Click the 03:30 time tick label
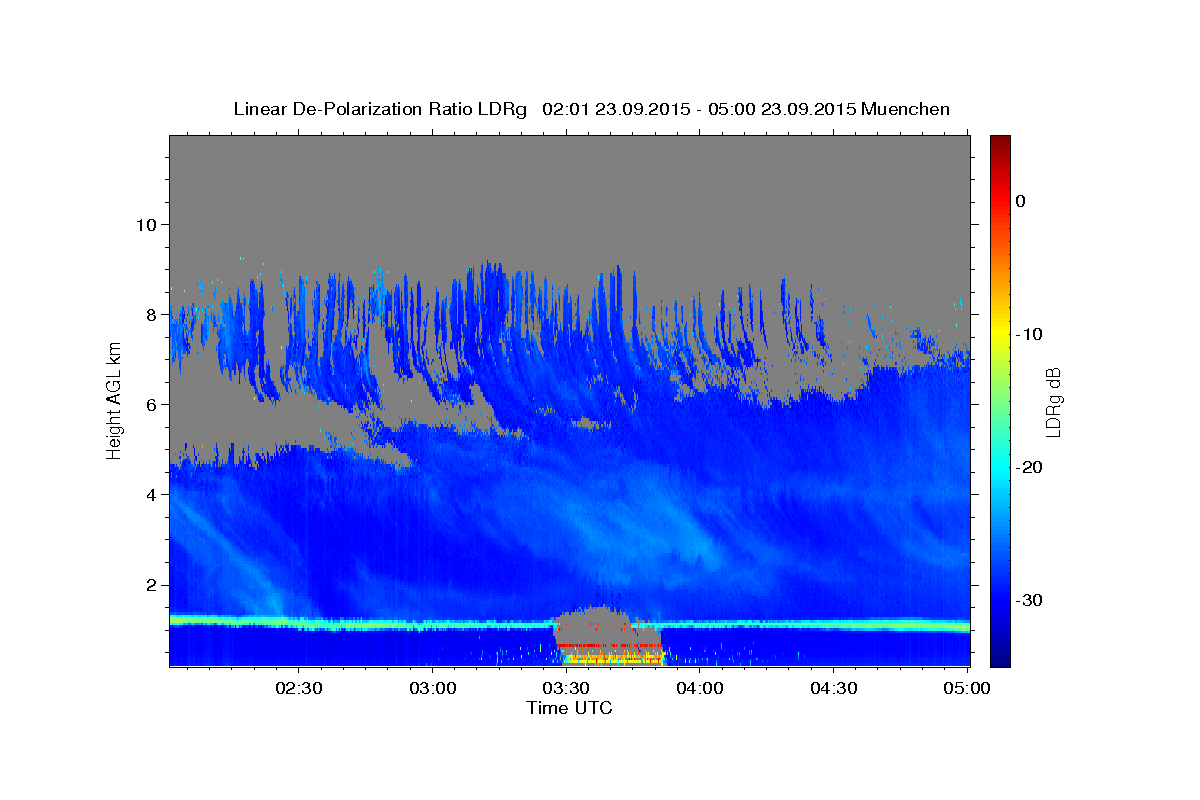The height and width of the screenshot is (800, 1200). point(566,688)
